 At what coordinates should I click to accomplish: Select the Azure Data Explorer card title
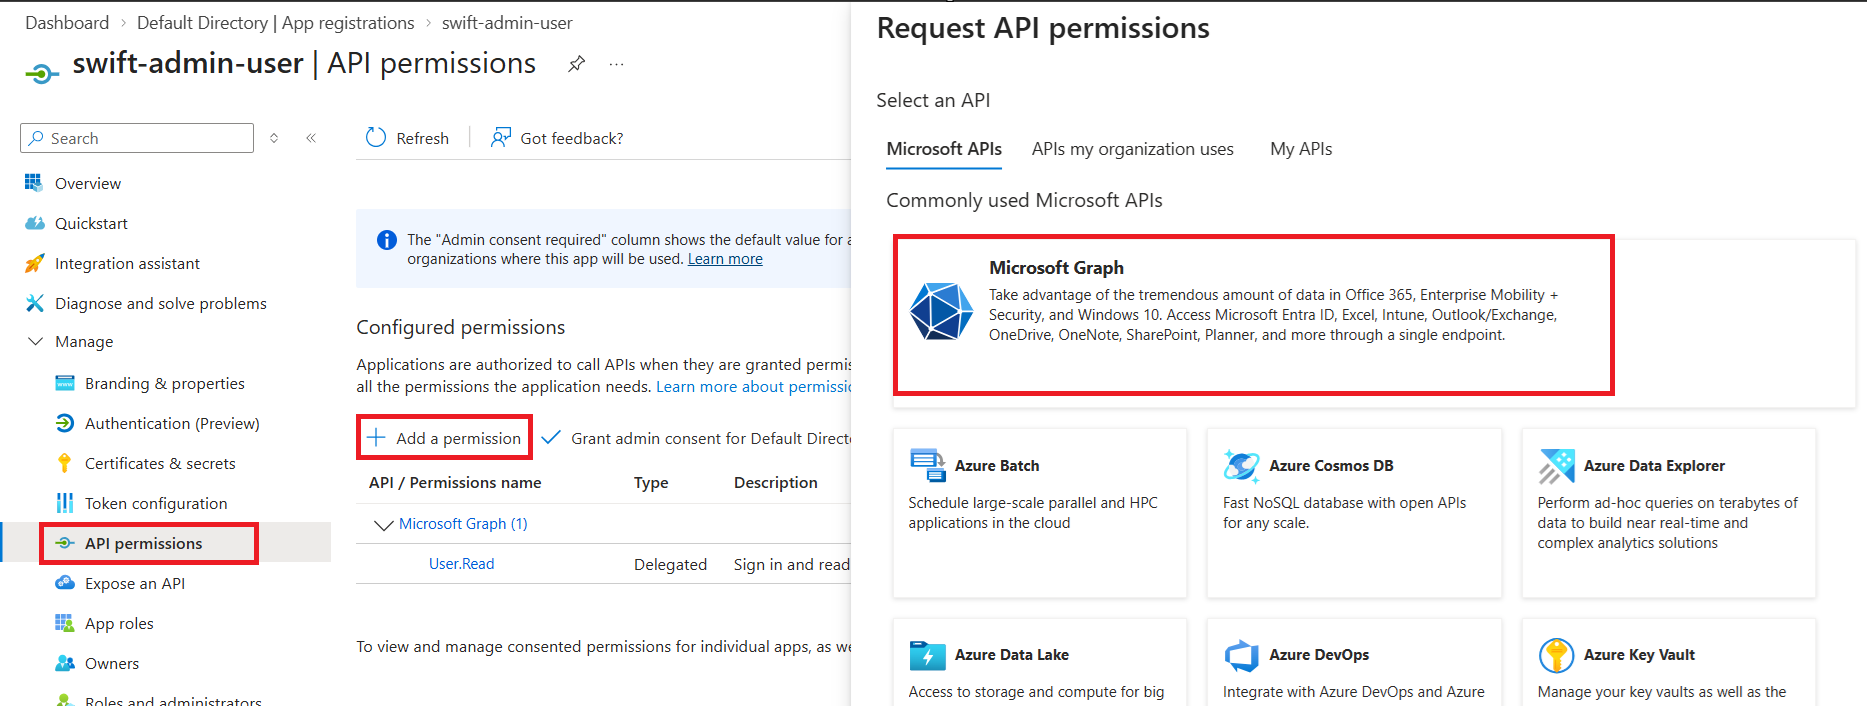point(1654,466)
